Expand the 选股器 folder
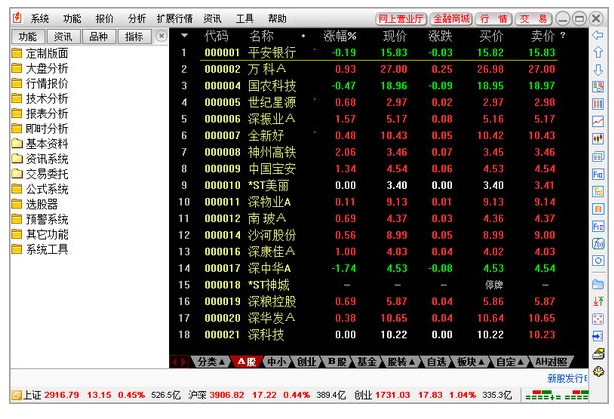The width and height of the screenshot is (614, 419). 34,204
